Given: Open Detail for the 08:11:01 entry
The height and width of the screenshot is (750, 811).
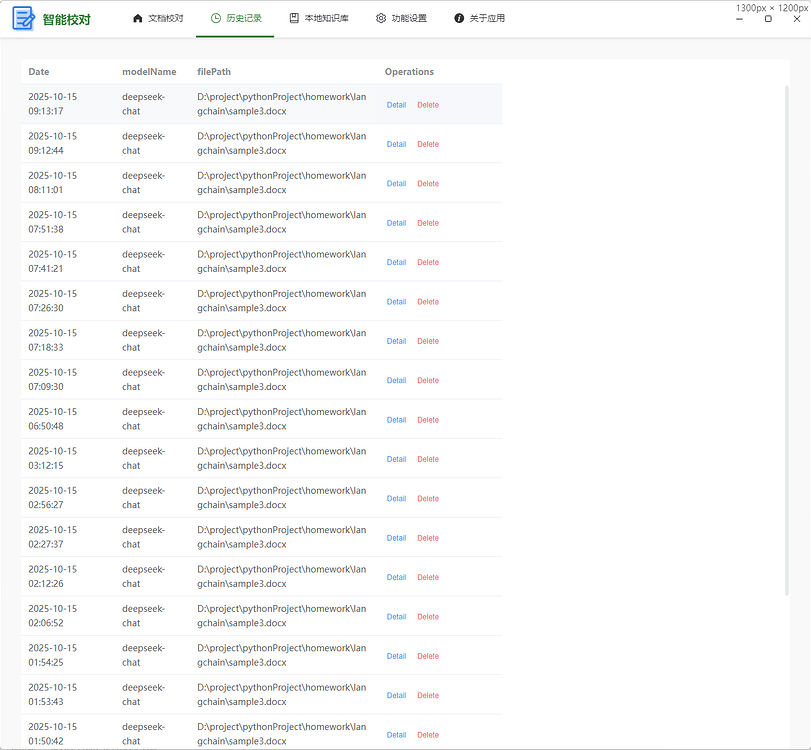Looking at the screenshot, I should [x=396, y=184].
